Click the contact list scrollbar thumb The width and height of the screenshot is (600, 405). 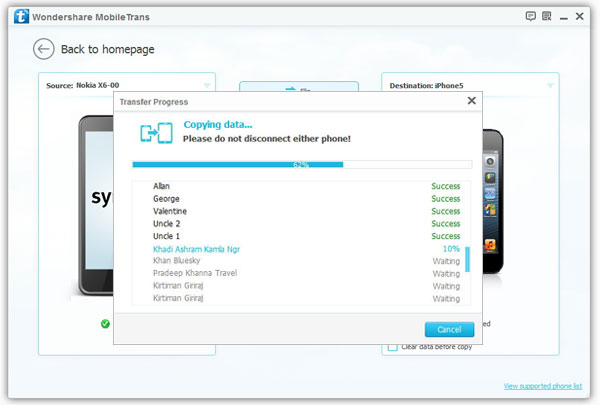(x=467, y=259)
